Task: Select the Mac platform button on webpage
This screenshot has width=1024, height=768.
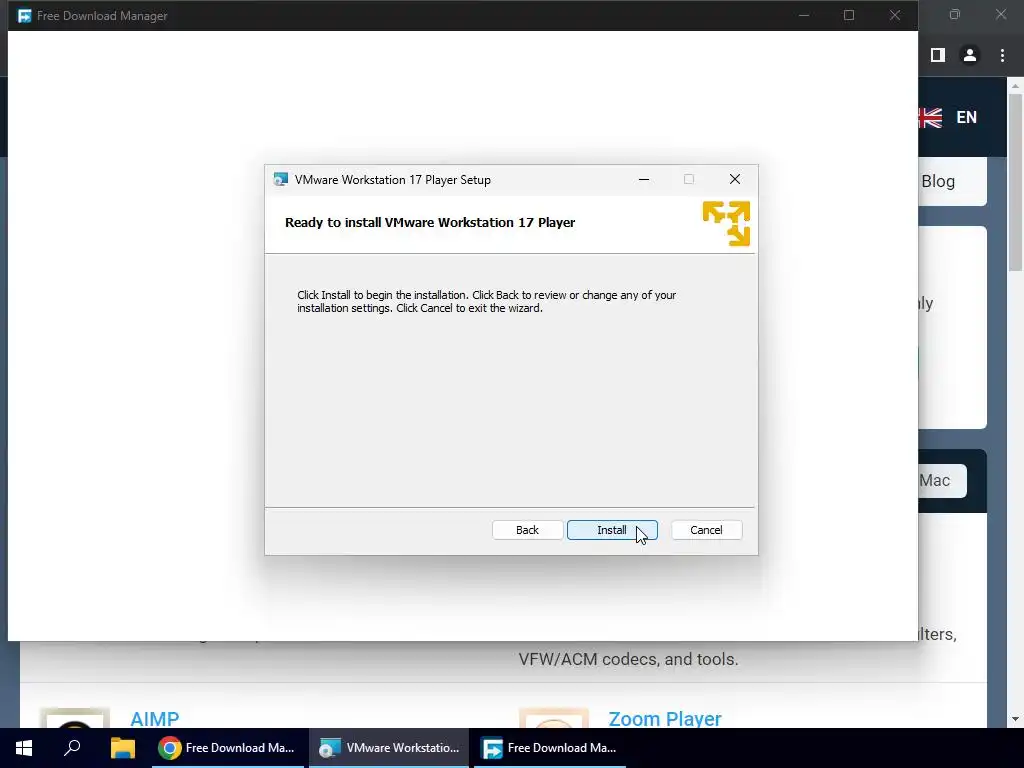Action: pyautogui.click(x=942, y=481)
